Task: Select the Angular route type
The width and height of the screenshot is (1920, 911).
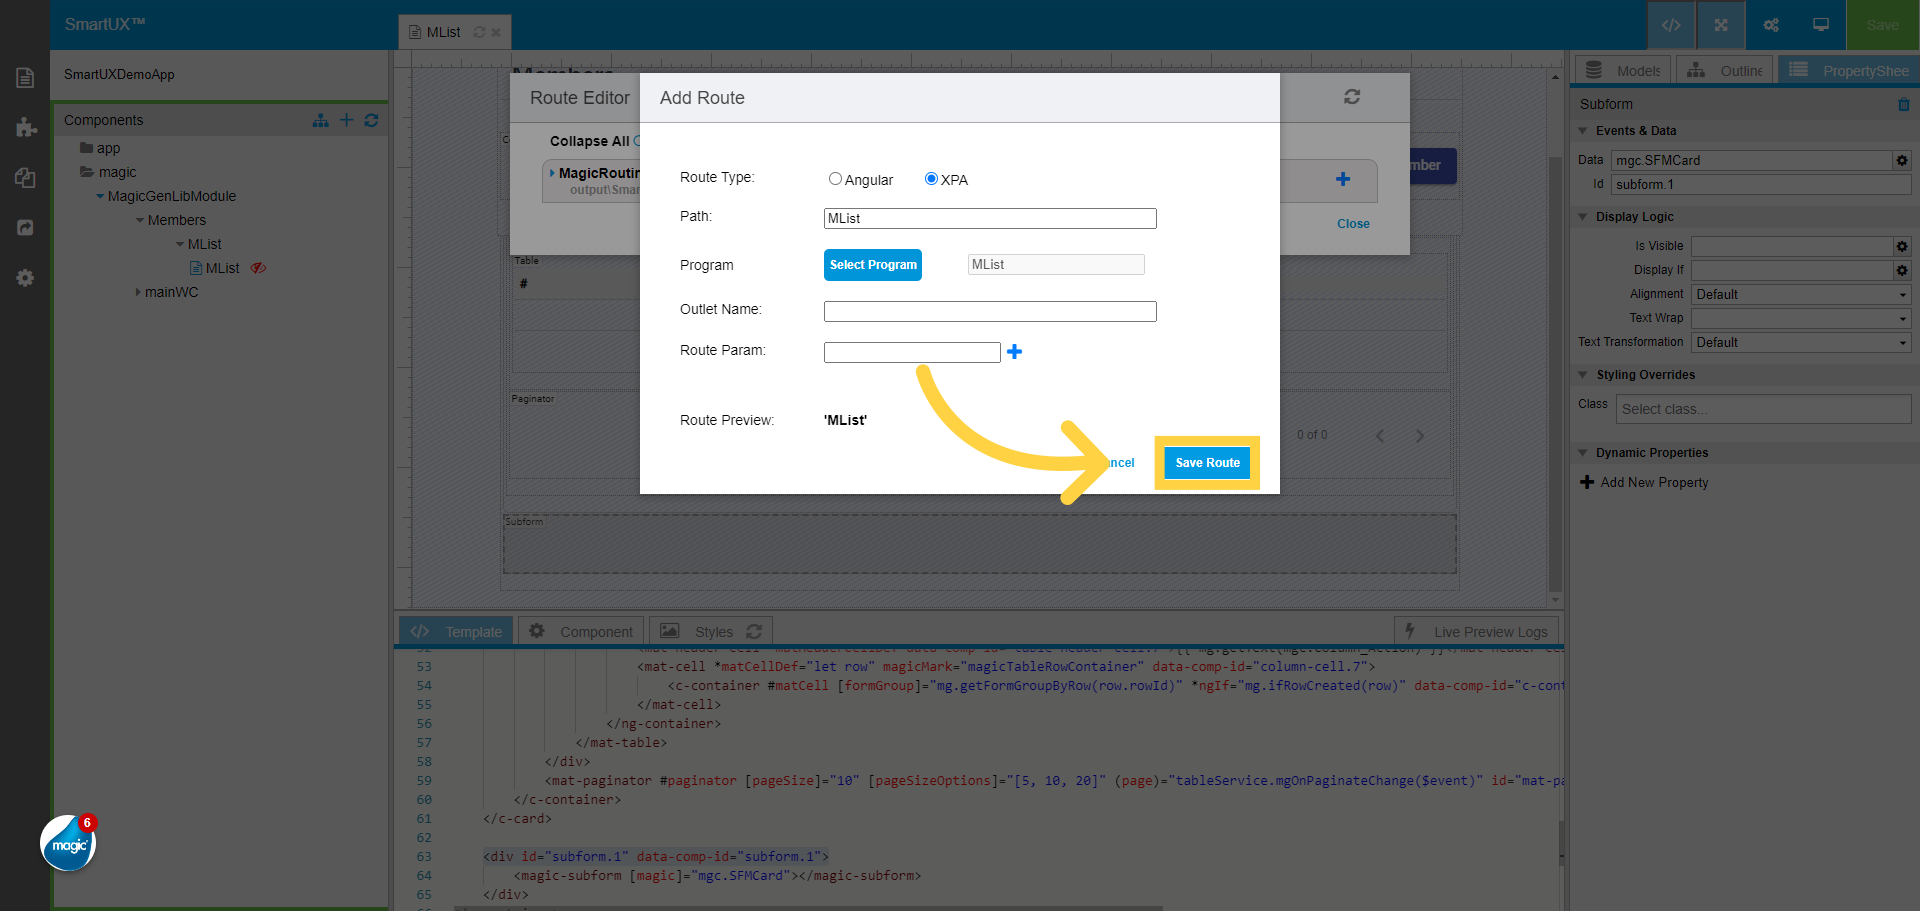Action: pyautogui.click(x=835, y=179)
